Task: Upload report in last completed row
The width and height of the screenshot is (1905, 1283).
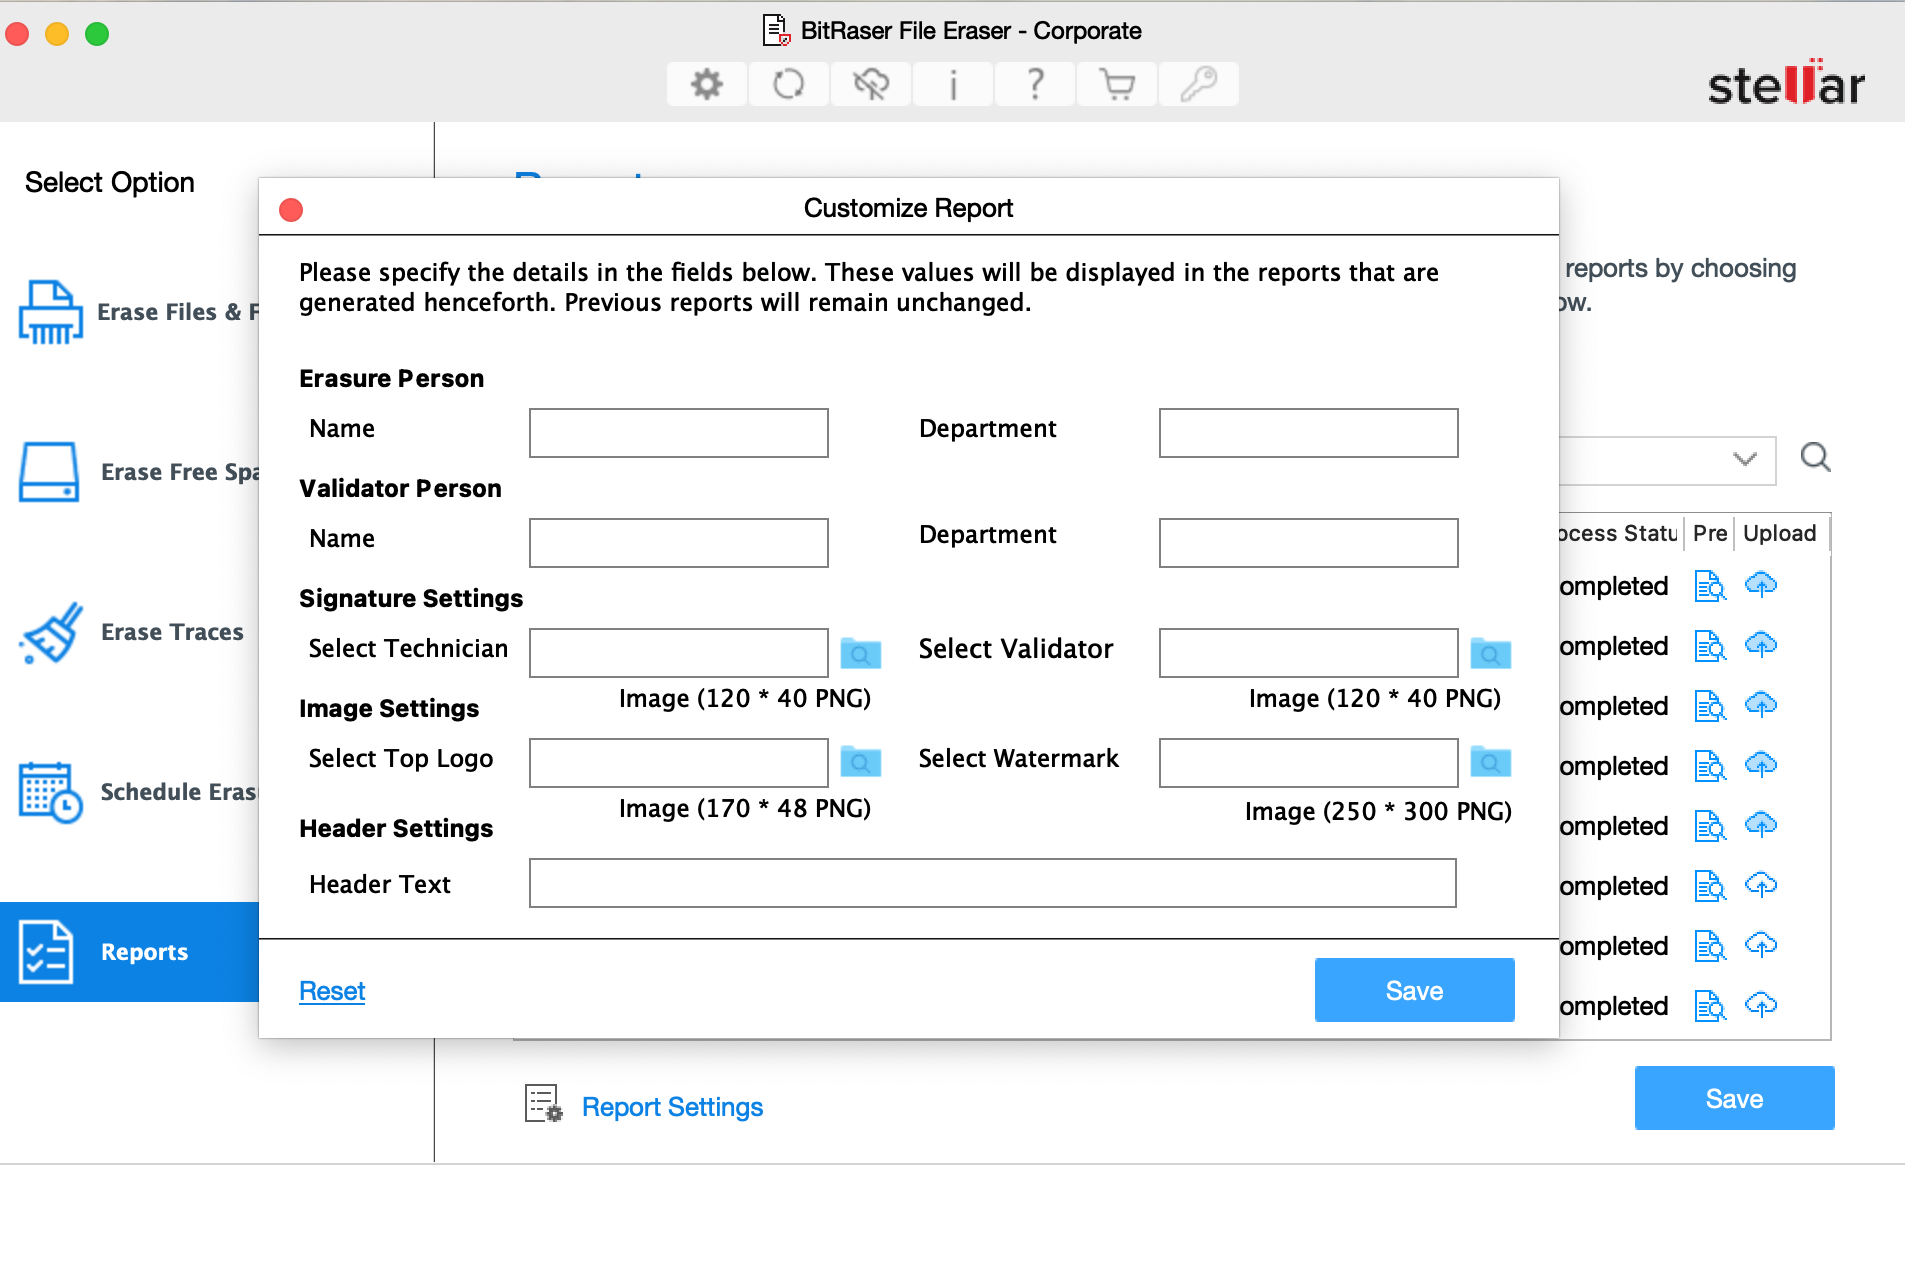Action: click(1761, 1005)
